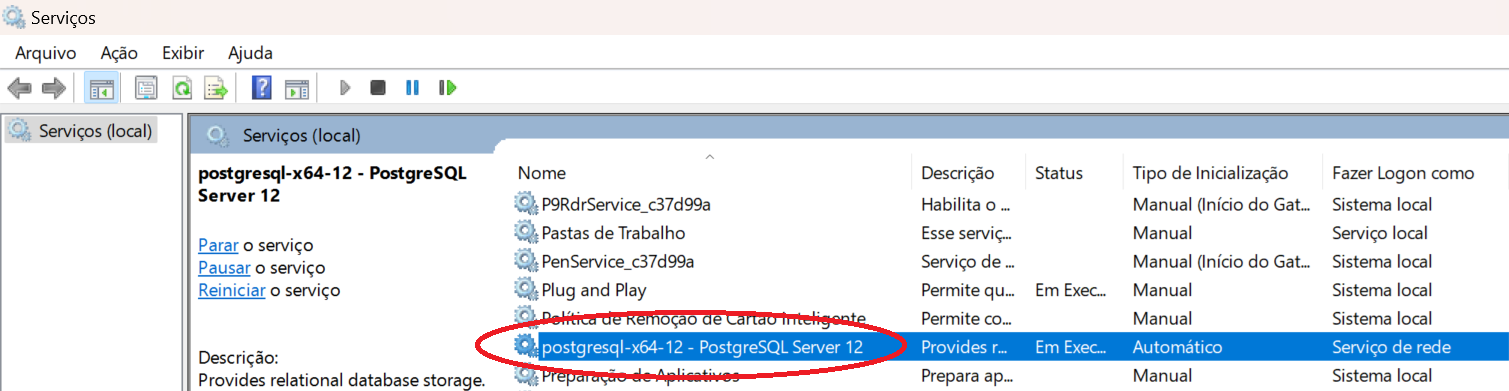Click the gear icon beside PenService_c37d99a
Screen dimensions: 1509x391
pyautogui.click(x=526, y=261)
